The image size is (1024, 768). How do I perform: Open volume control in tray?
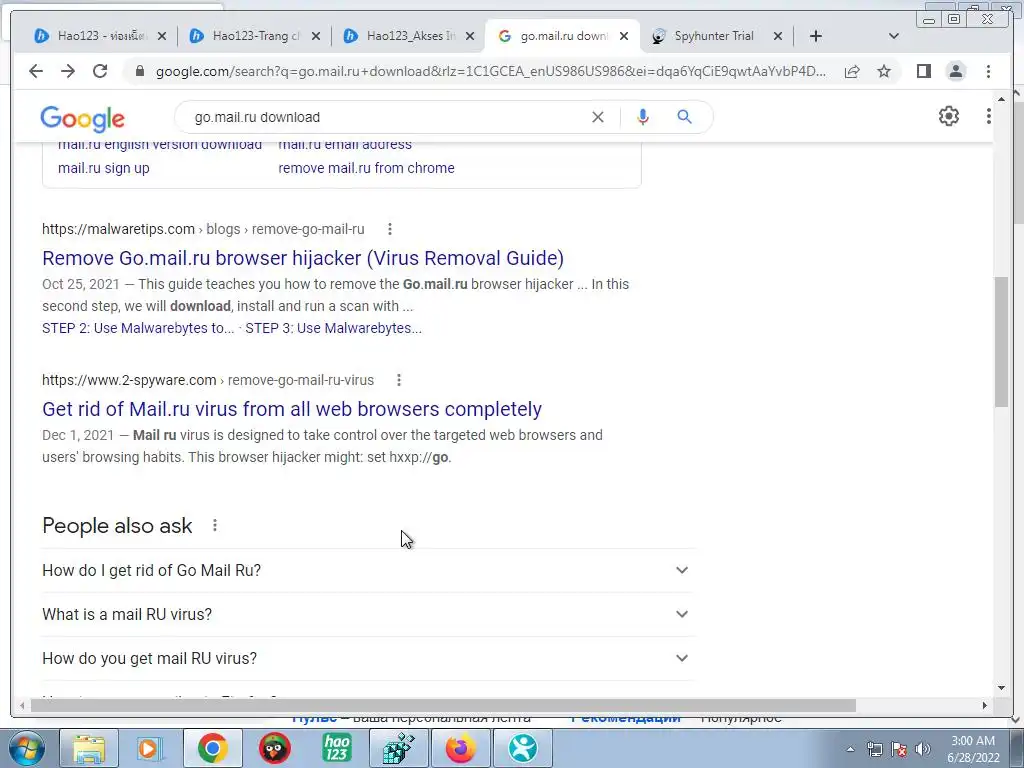[x=923, y=749]
